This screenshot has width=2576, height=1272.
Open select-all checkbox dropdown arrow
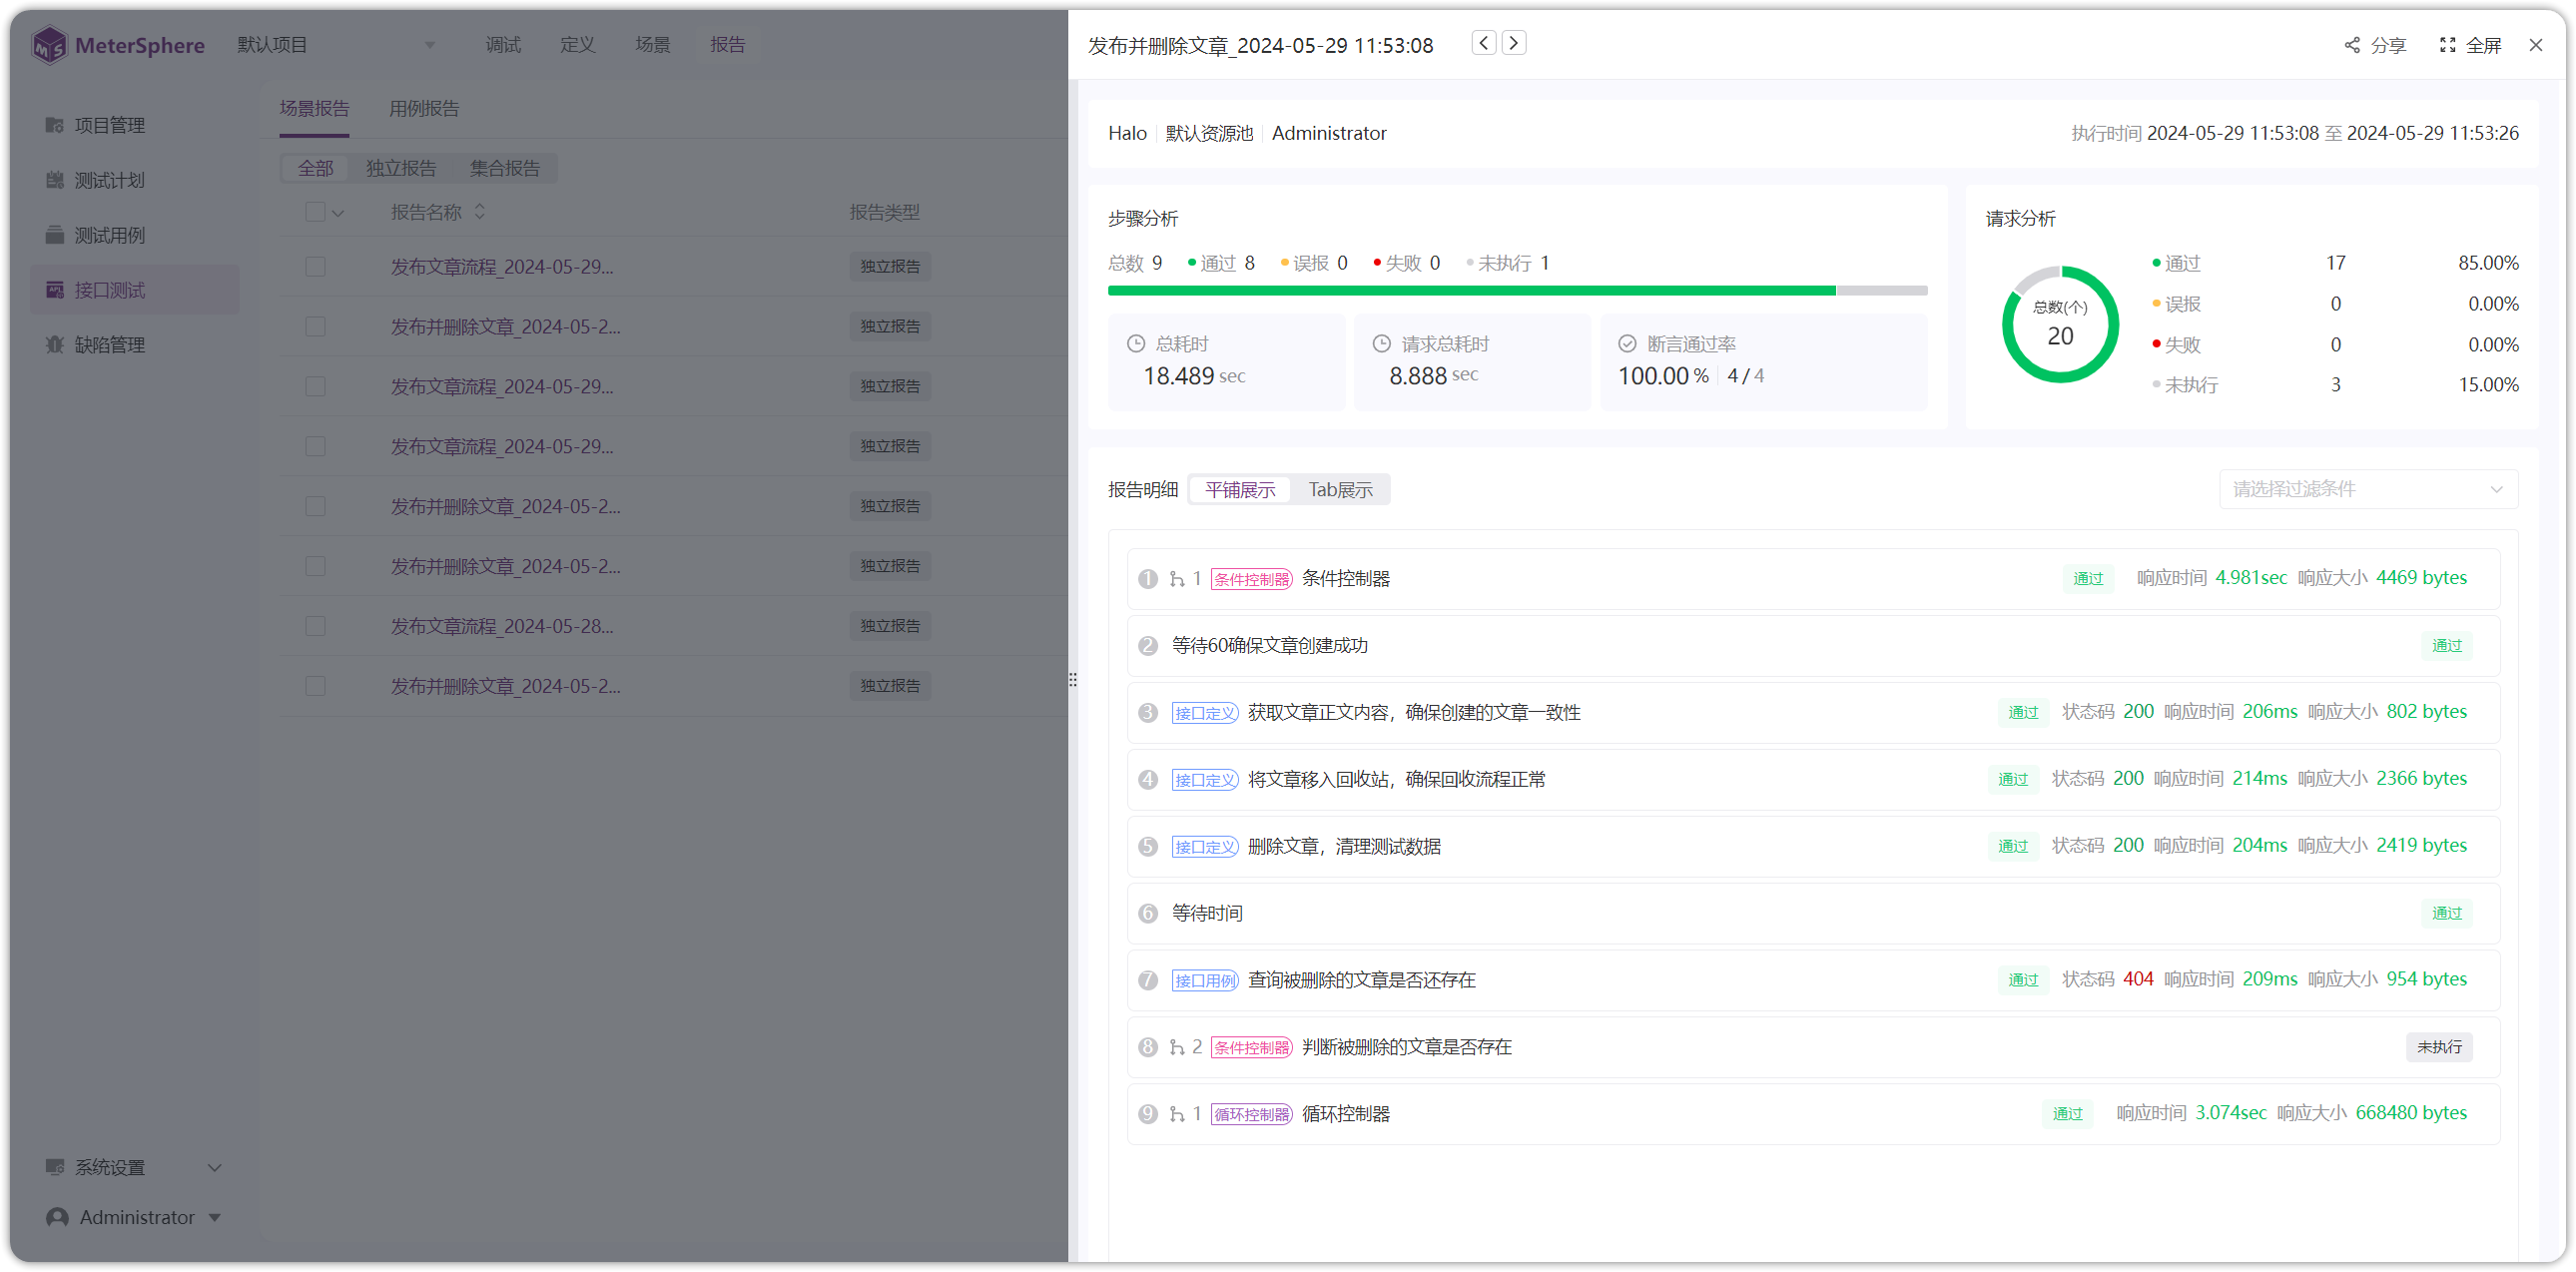338,213
